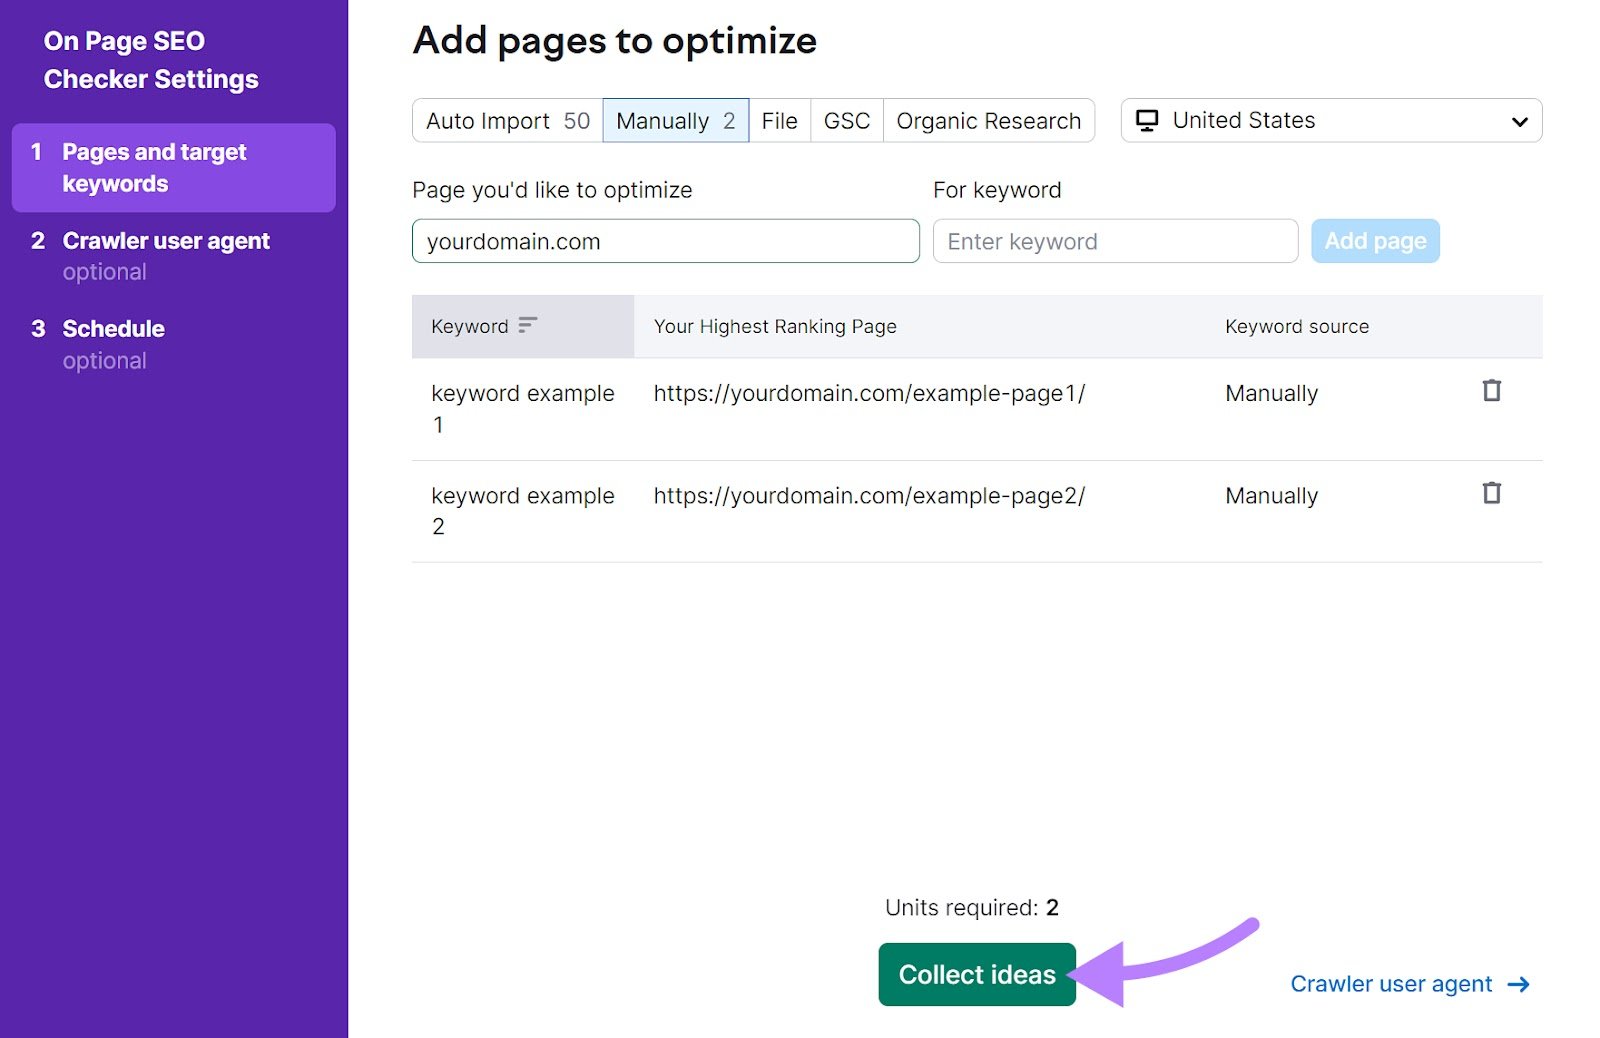Open the Organic Research tab

pos(988,120)
